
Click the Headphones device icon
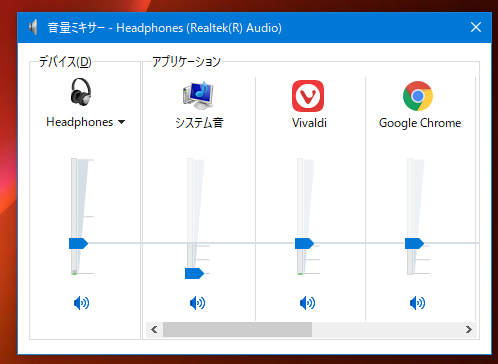coord(81,92)
